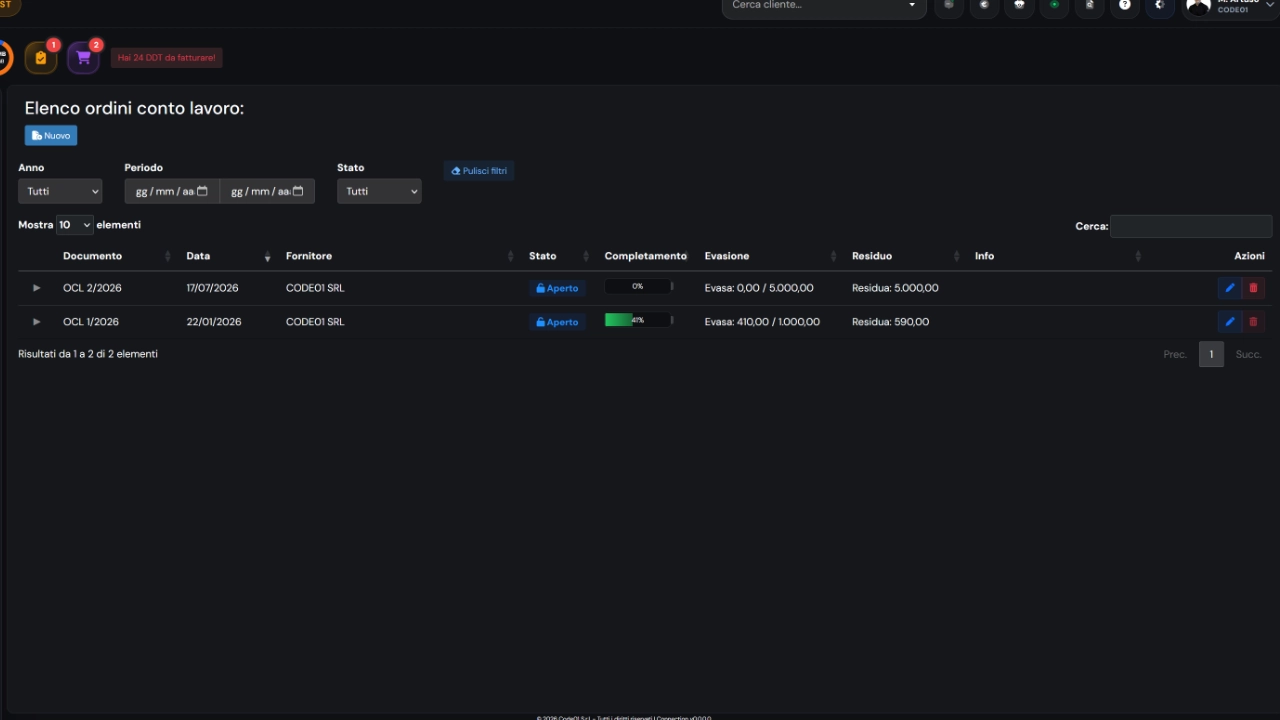Sort table by Data column
Viewport: 1280px width, 720px height.
(x=227, y=256)
